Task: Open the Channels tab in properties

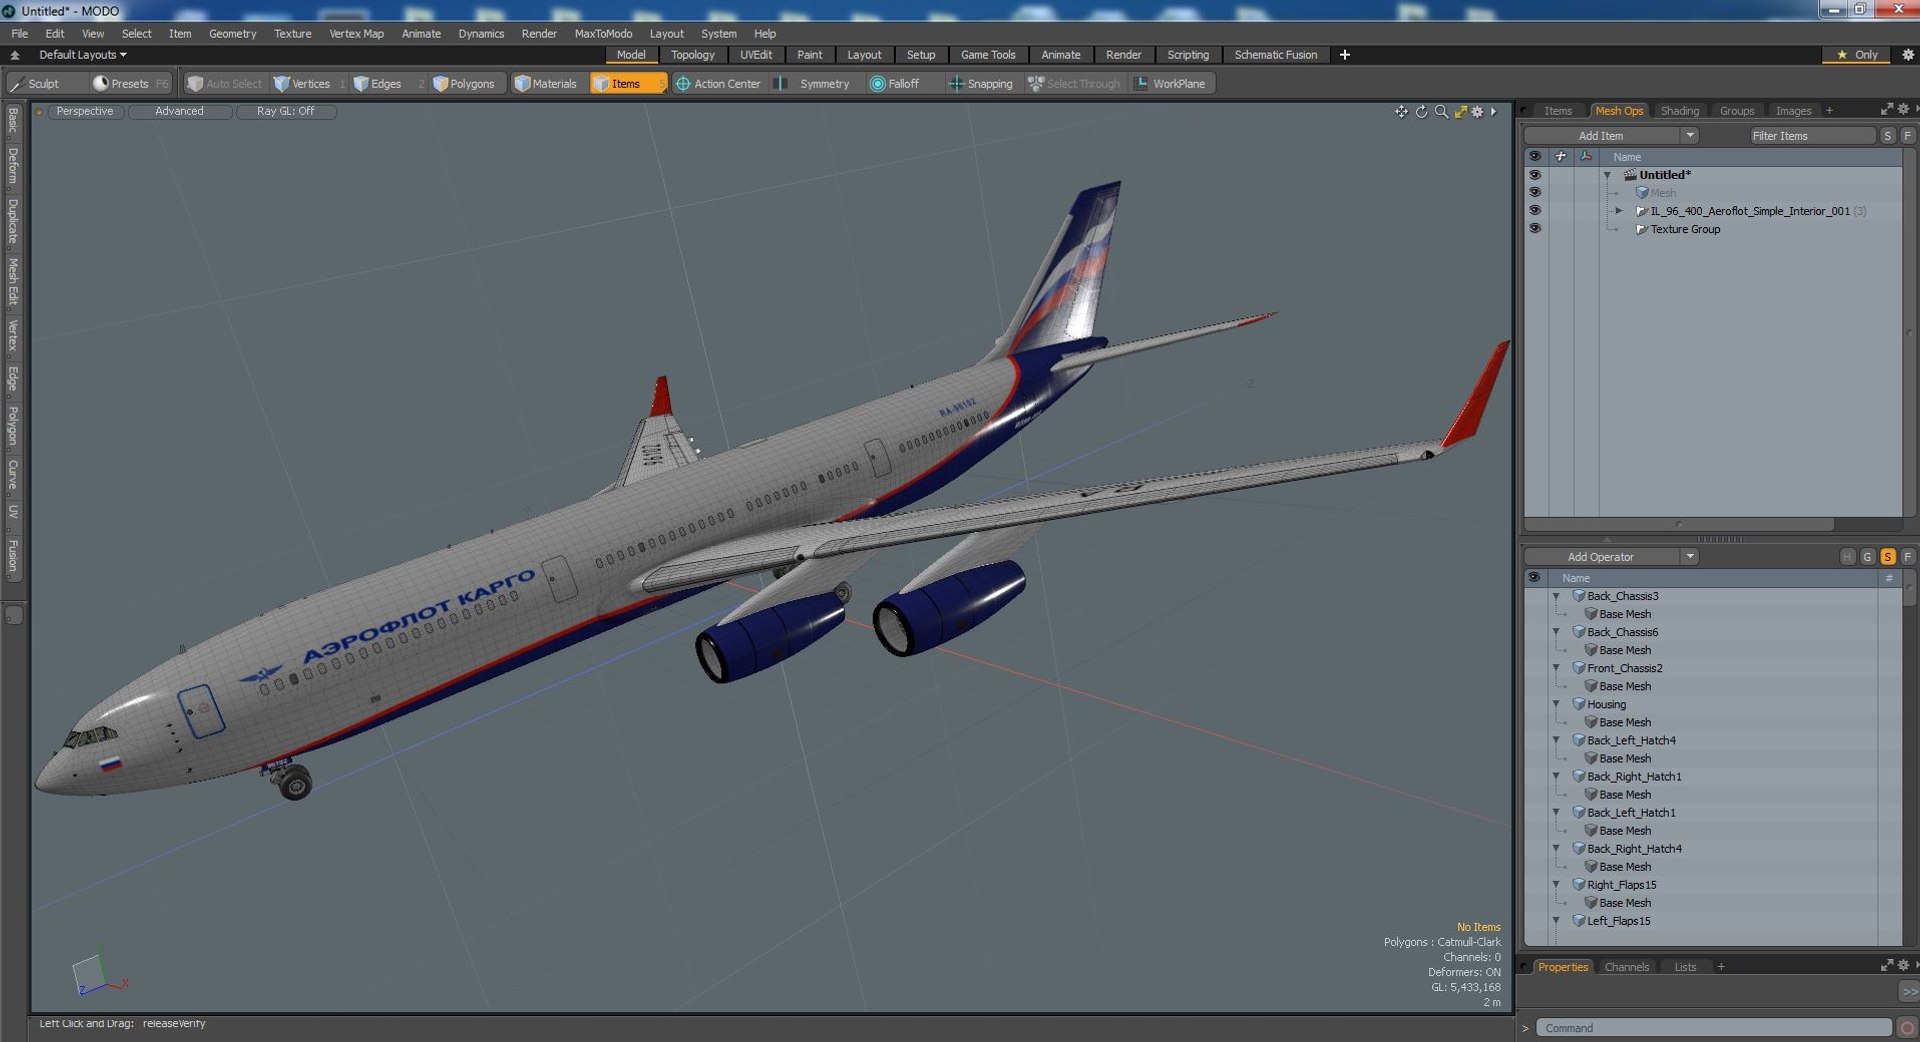Action: [1626, 967]
